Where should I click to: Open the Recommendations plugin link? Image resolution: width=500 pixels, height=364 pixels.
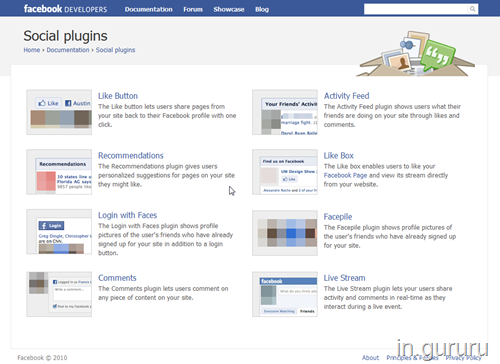131,156
